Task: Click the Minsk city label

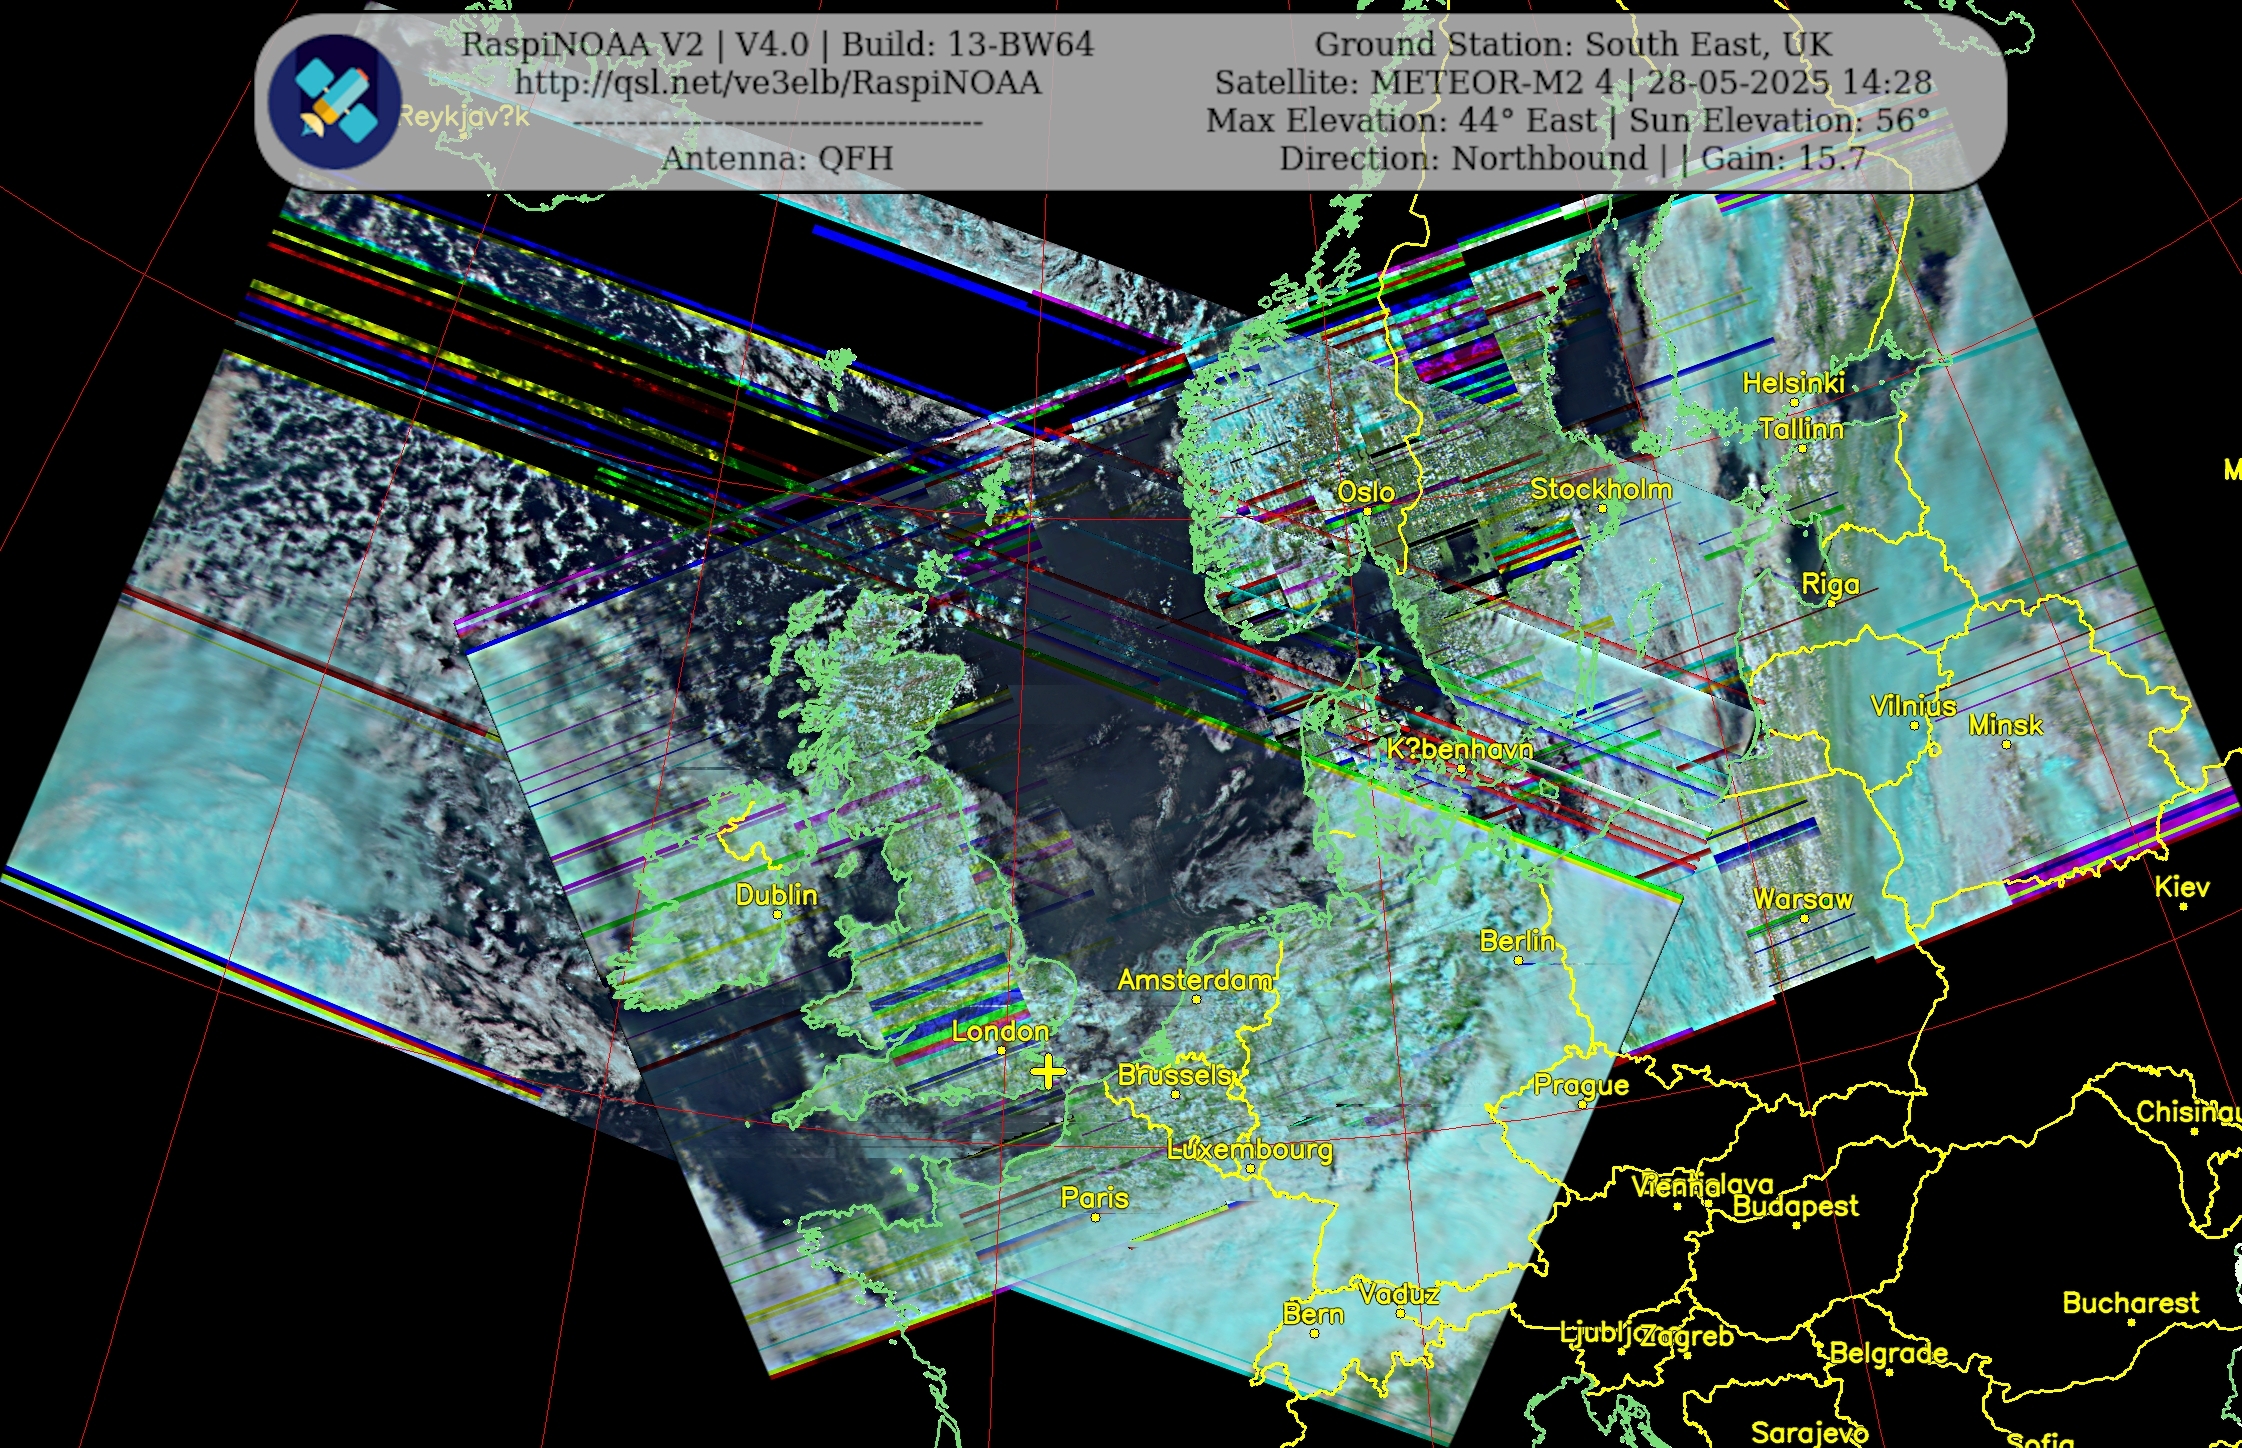Action: click(x=2005, y=725)
